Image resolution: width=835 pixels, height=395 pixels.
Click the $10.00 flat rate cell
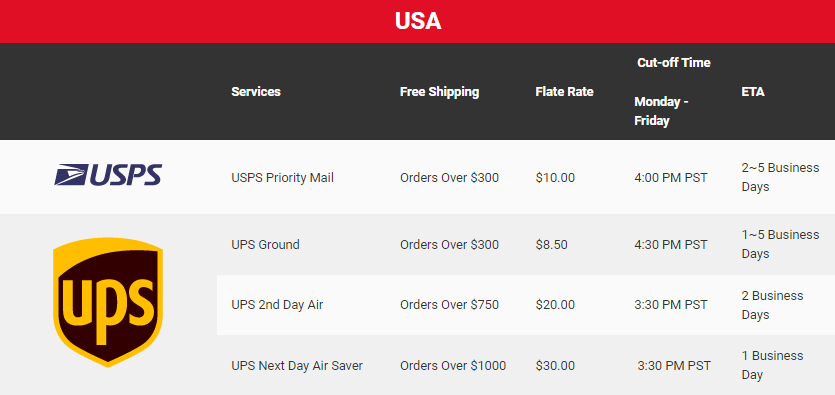(555, 178)
